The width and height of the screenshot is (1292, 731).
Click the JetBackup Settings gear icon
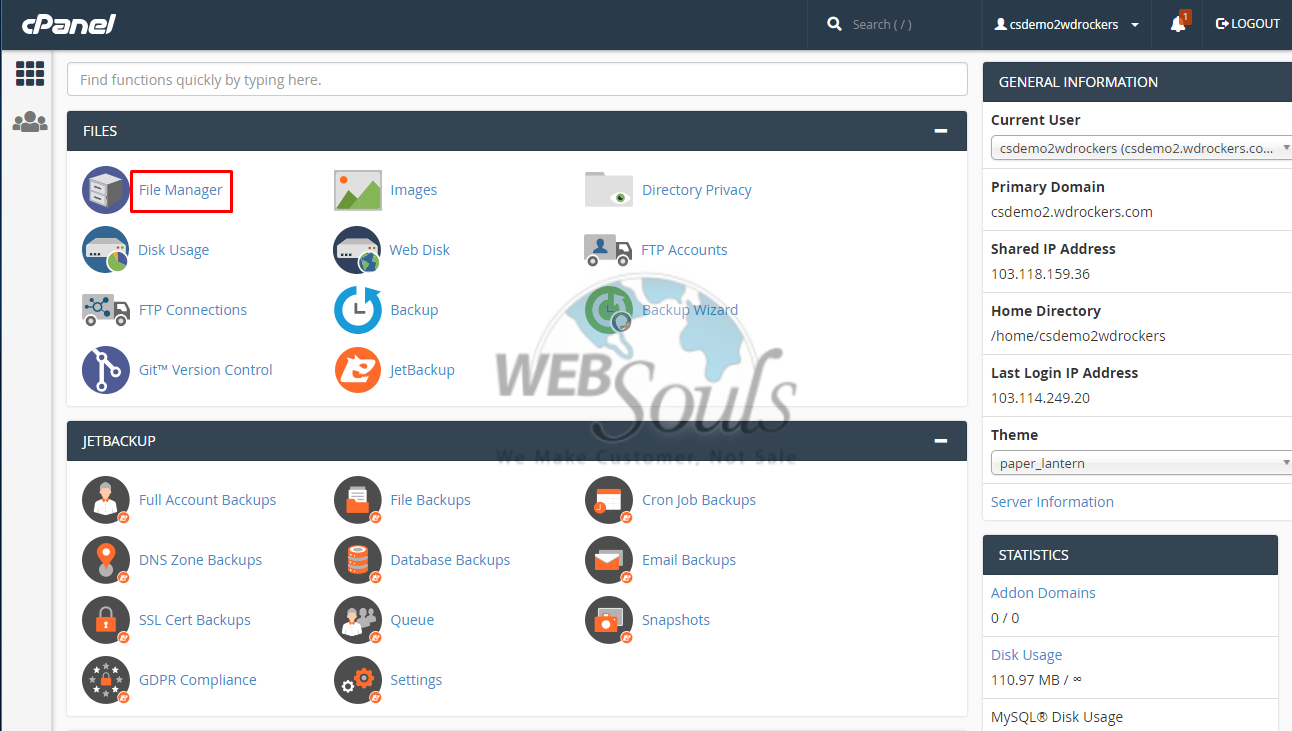pyautogui.click(x=358, y=680)
